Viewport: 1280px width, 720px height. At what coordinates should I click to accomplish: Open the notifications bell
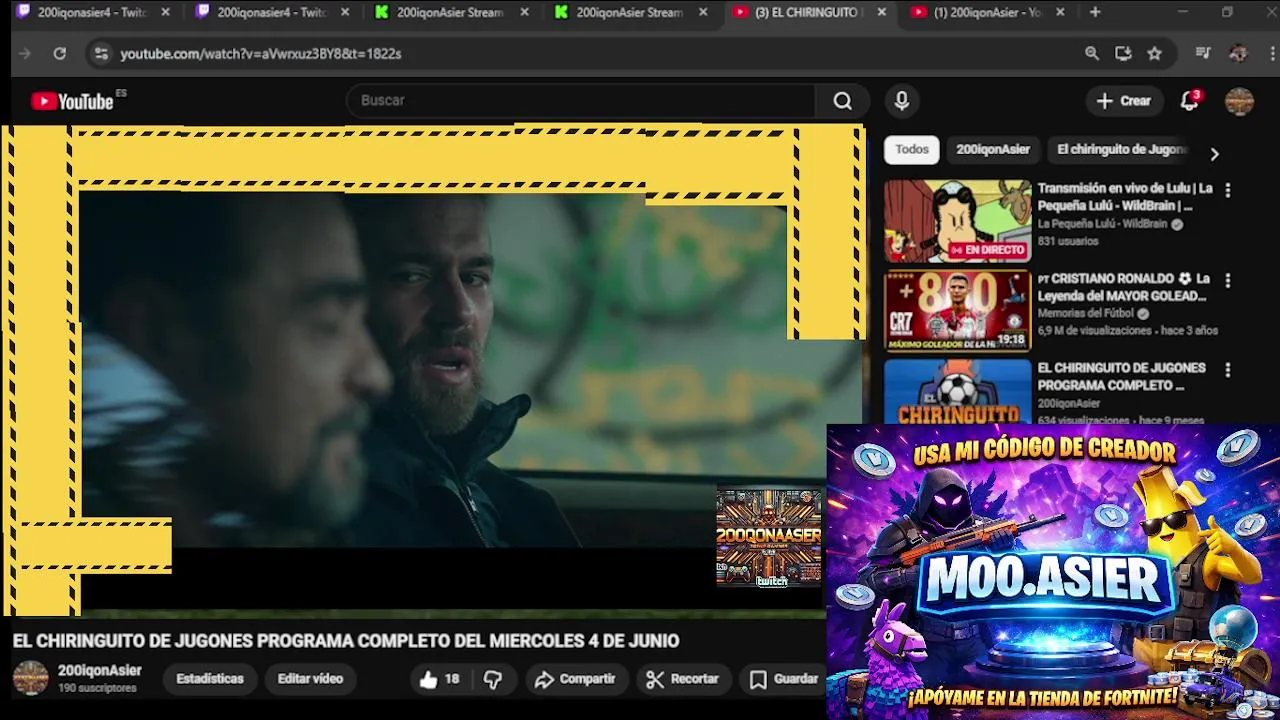[x=1190, y=101]
